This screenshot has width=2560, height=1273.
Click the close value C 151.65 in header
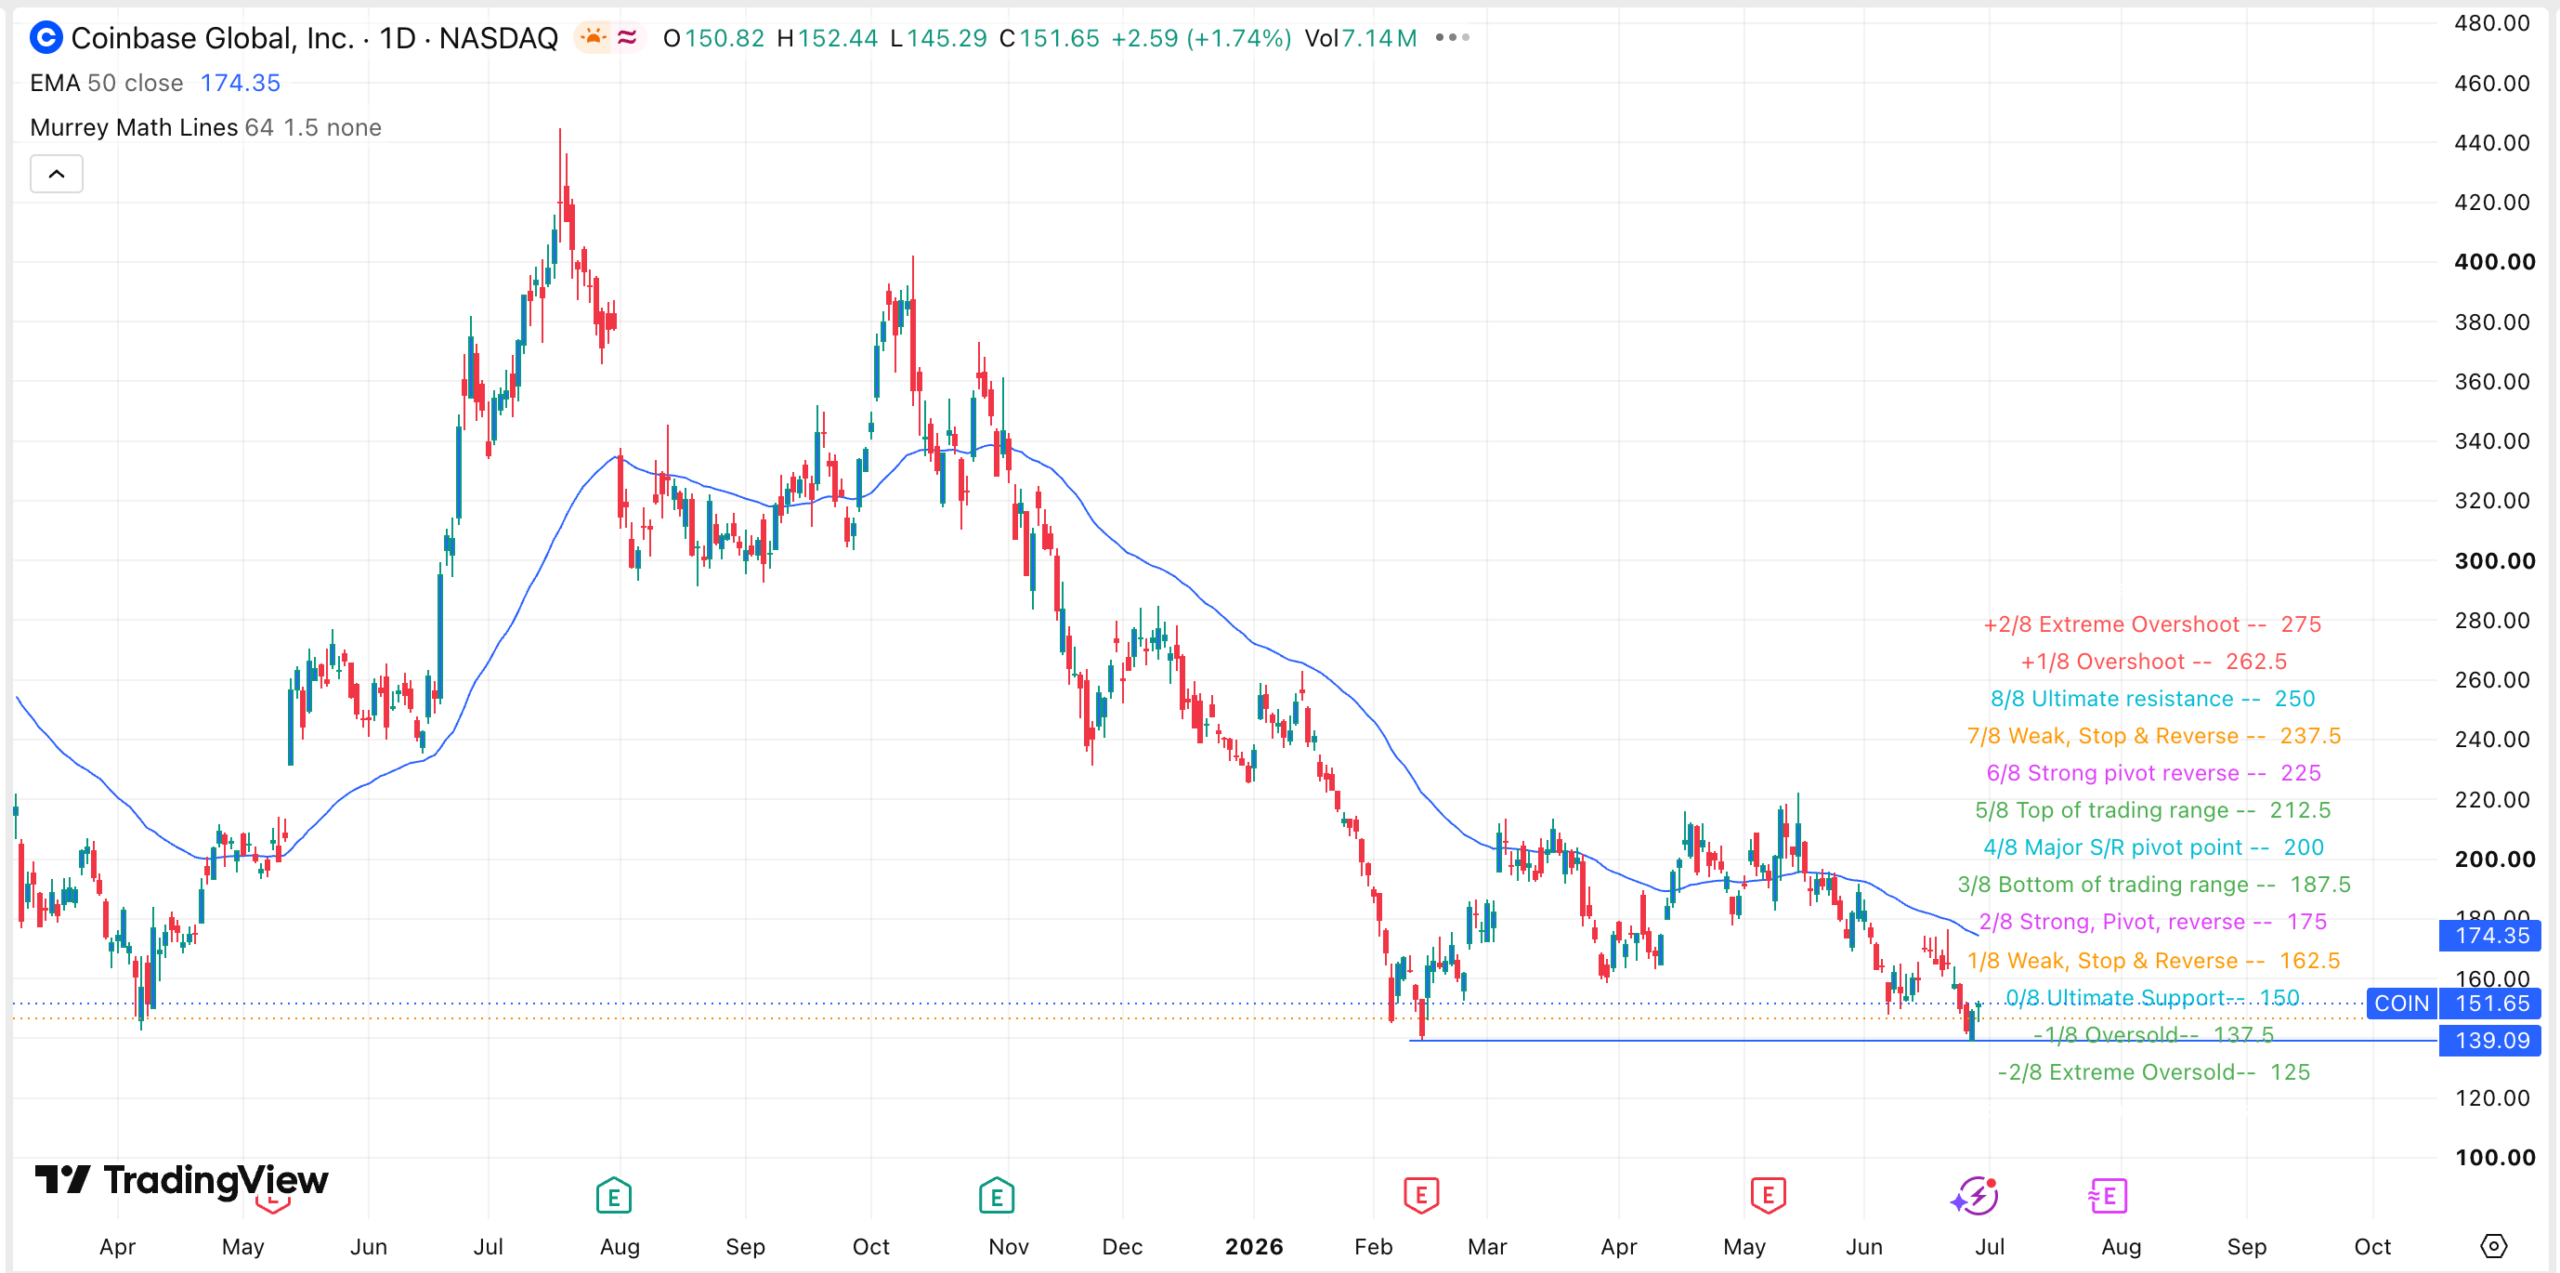pos(1049,38)
